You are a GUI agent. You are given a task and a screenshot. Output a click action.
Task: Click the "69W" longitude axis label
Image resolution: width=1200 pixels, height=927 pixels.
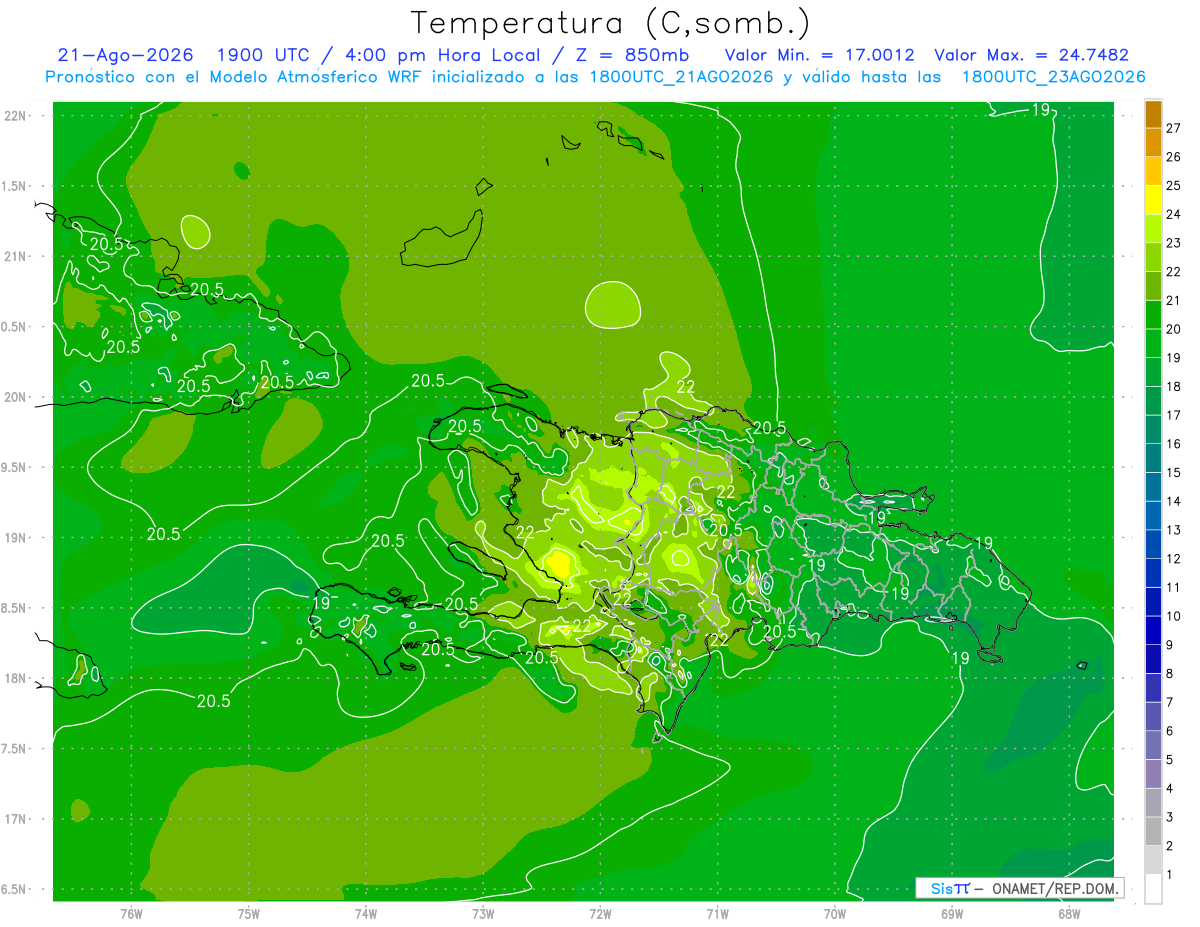coord(952,913)
